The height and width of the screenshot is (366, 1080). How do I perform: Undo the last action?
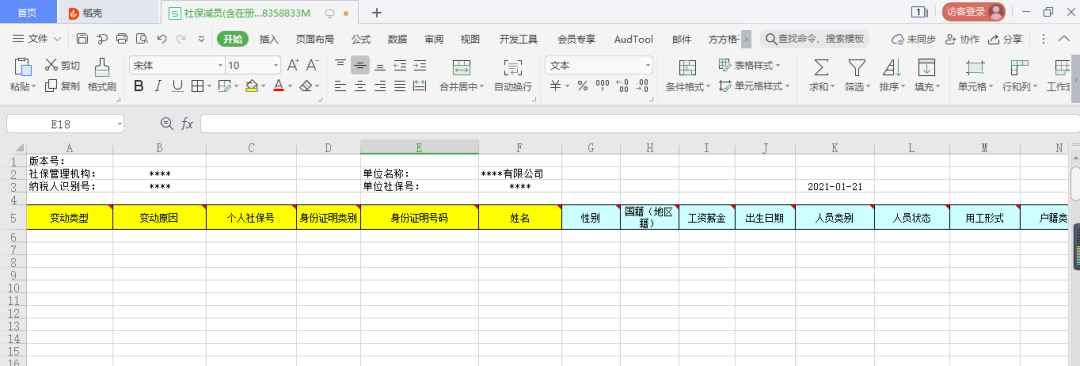click(162, 39)
